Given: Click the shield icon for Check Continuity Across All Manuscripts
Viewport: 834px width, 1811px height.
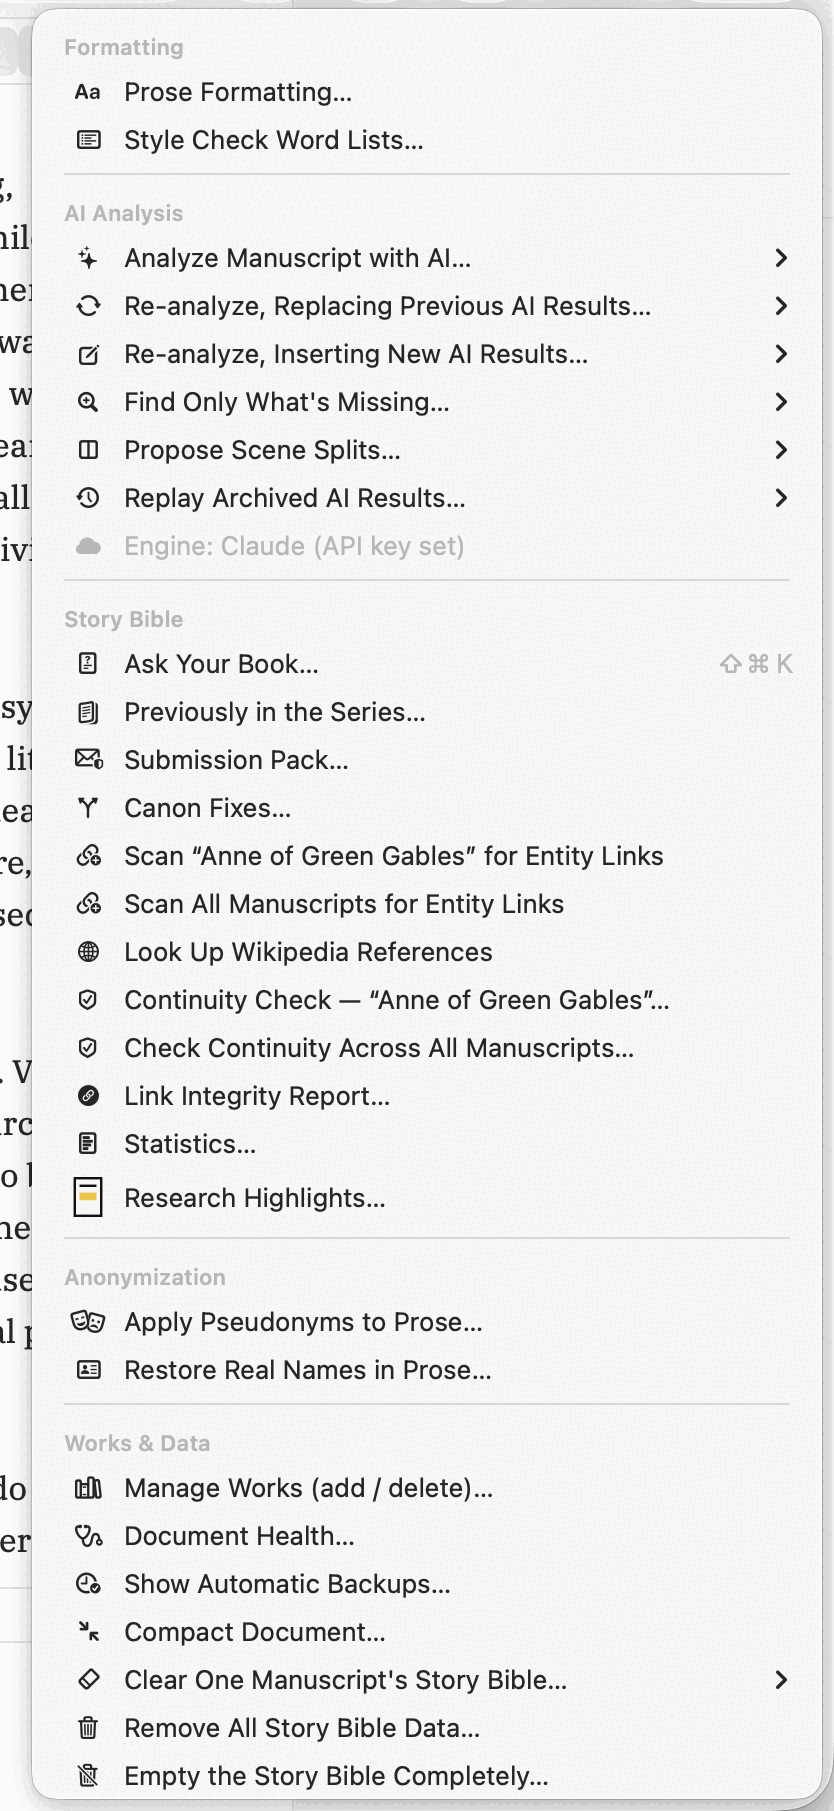Looking at the screenshot, I should click(88, 1048).
